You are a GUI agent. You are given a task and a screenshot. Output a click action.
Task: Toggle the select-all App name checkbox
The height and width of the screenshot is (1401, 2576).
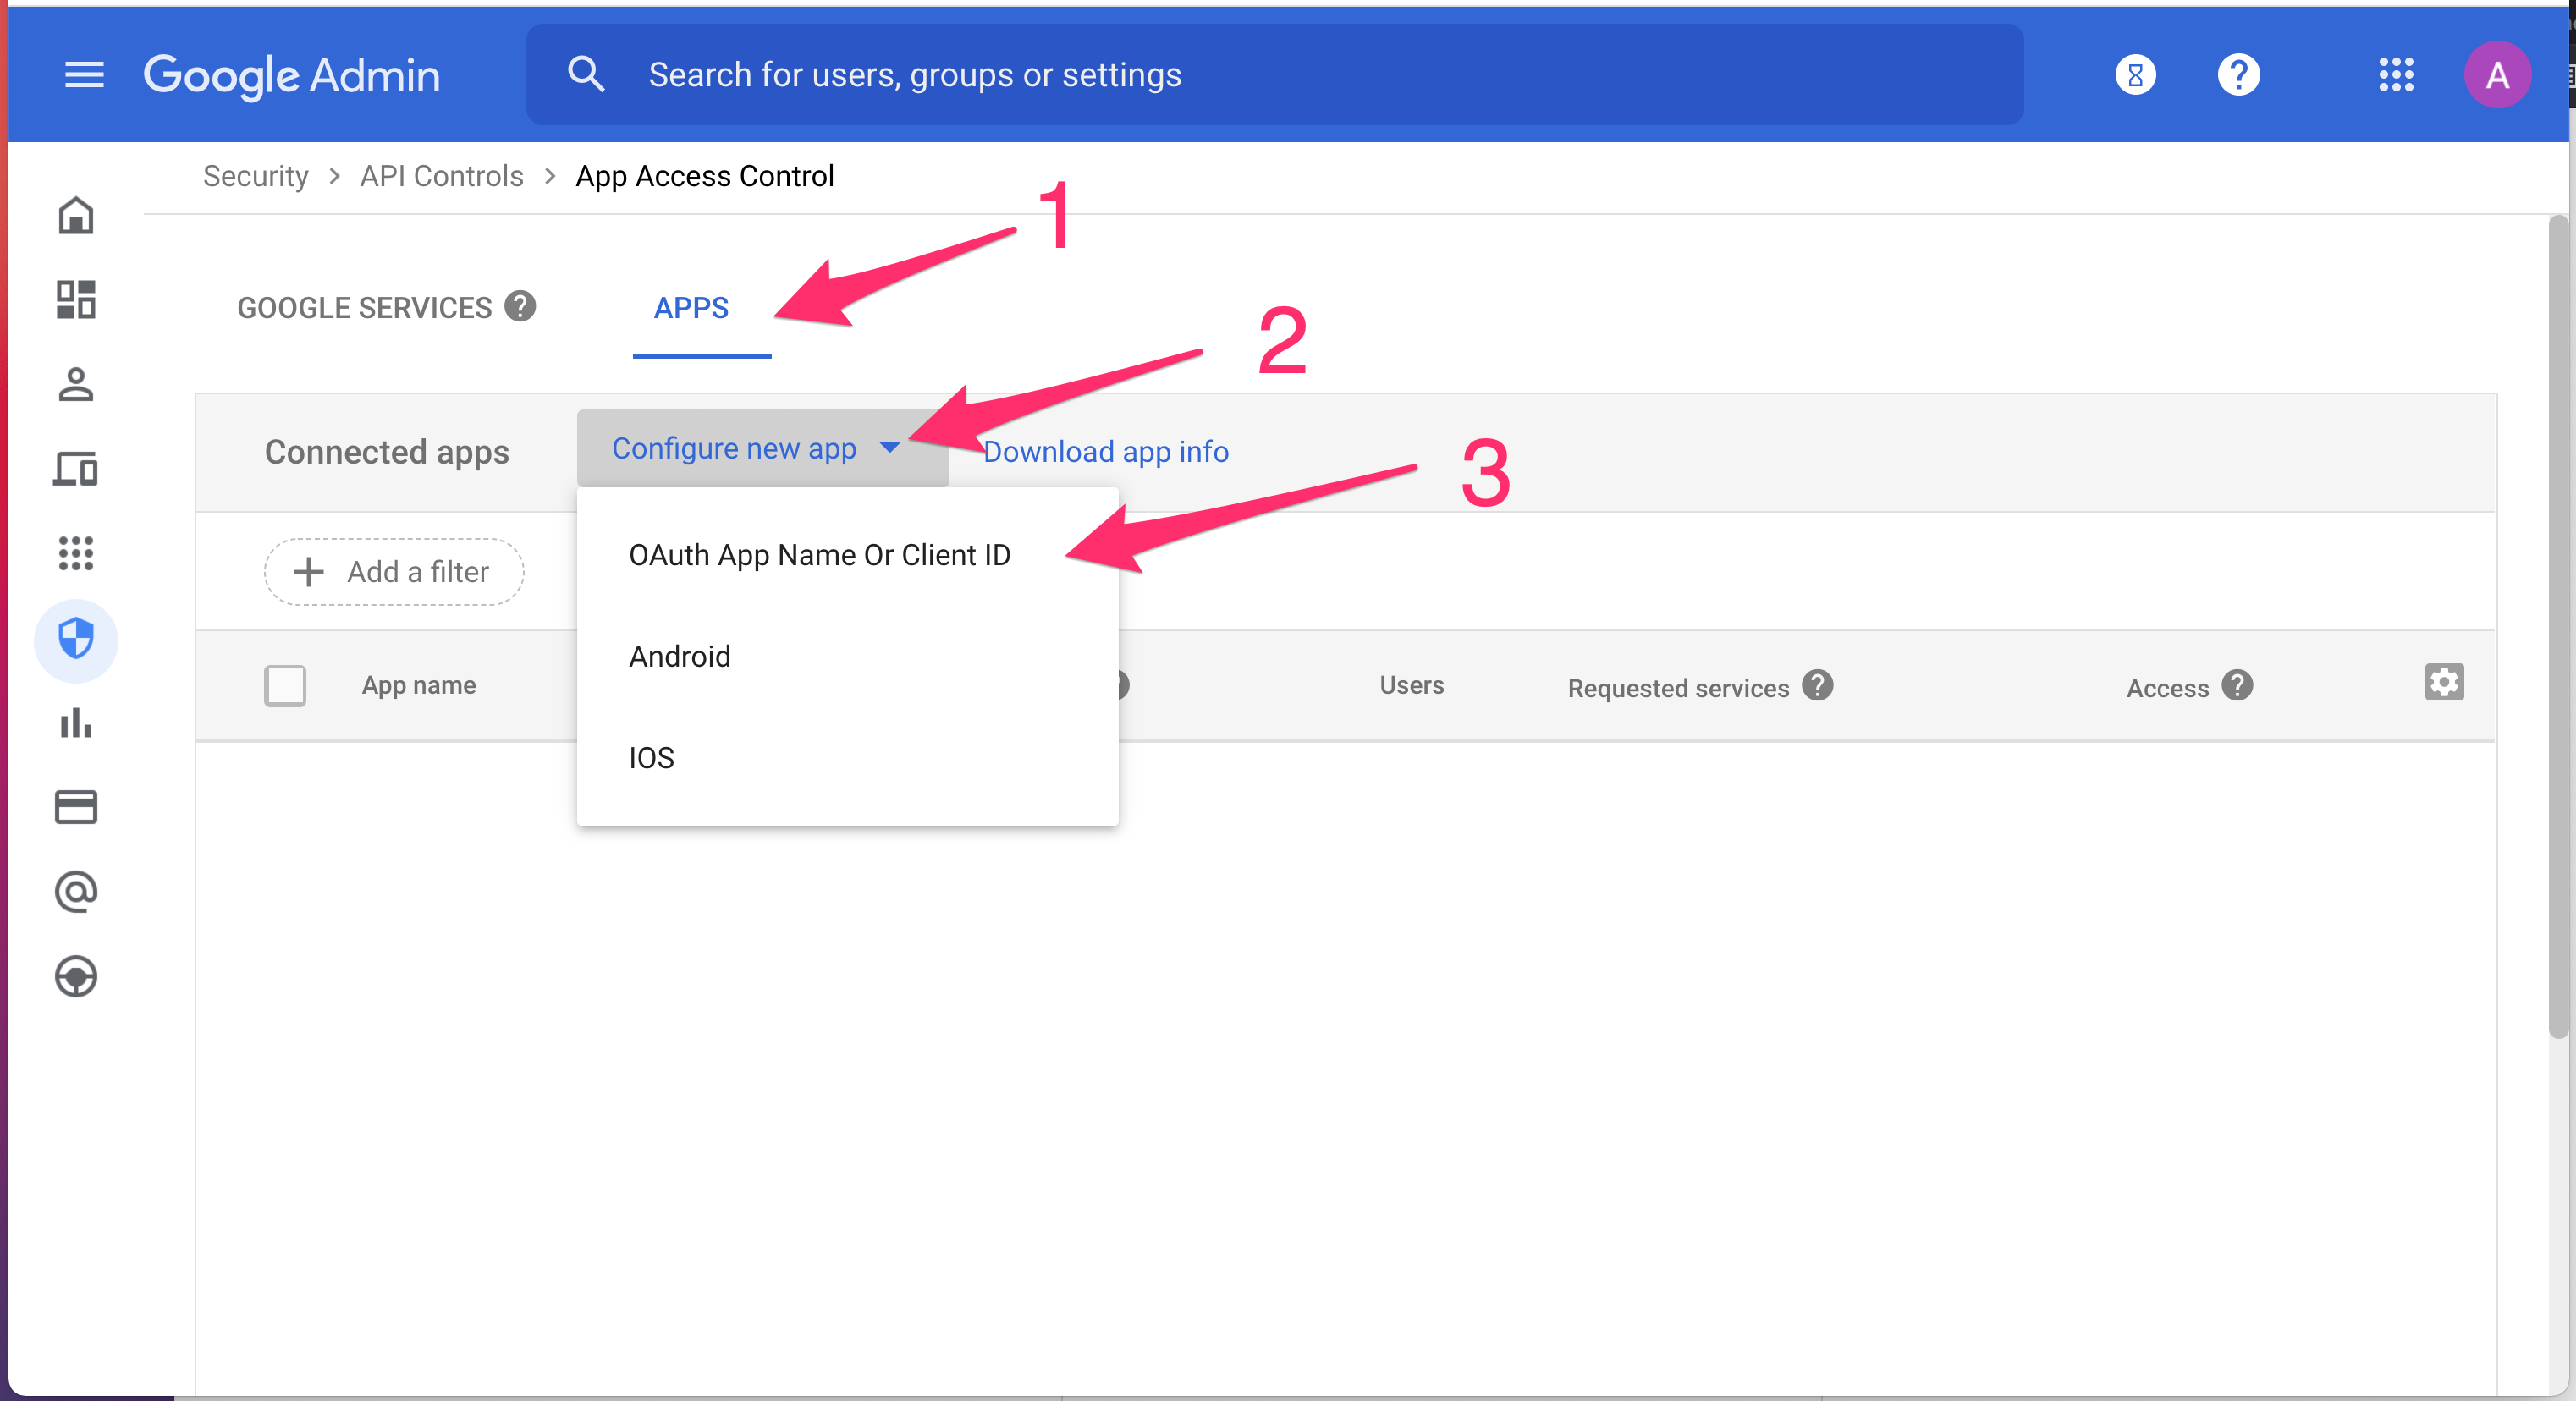point(285,685)
